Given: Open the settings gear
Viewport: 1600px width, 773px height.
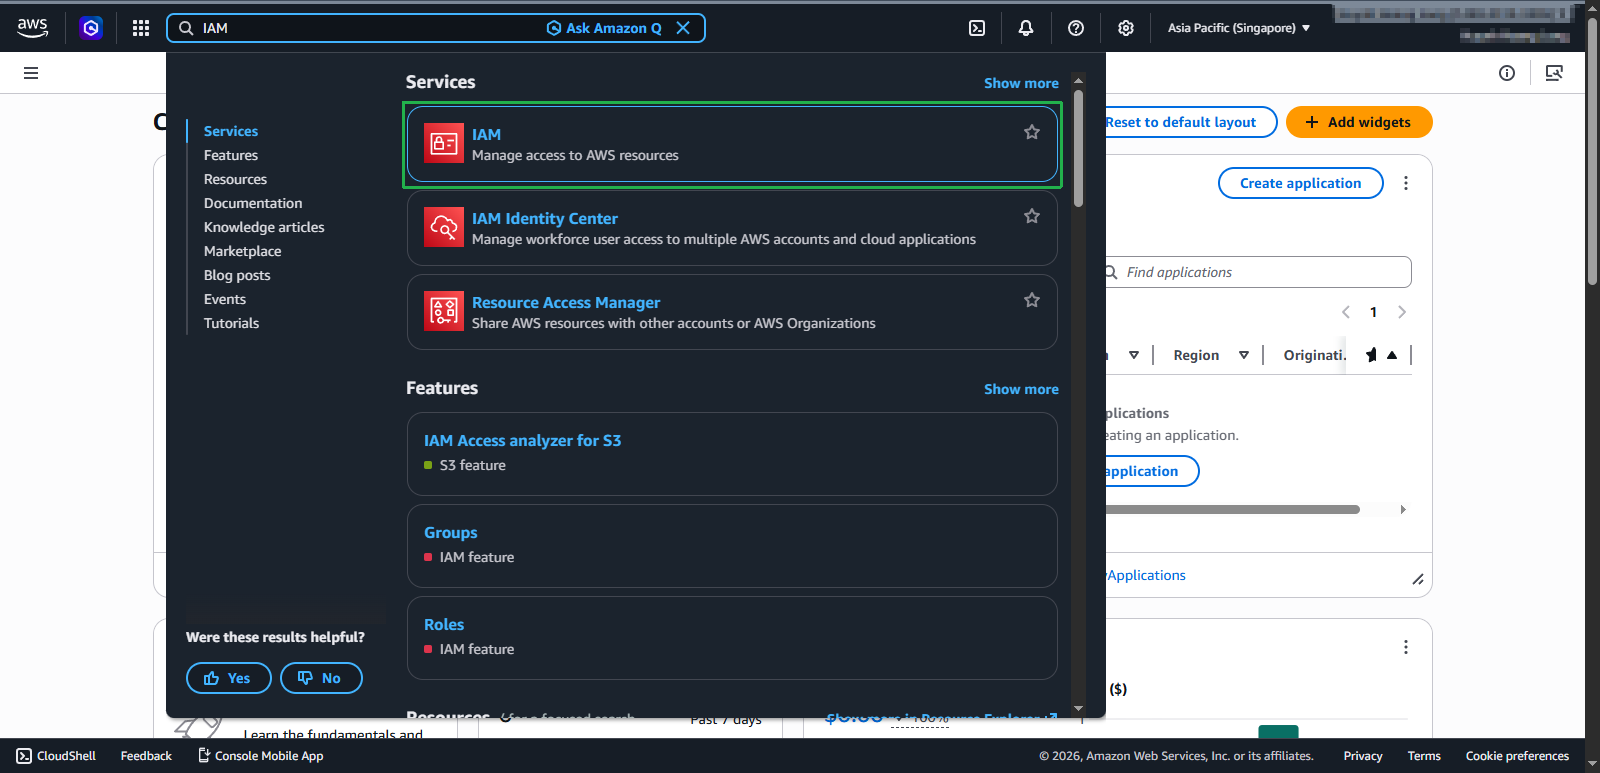Looking at the screenshot, I should (1126, 28).
